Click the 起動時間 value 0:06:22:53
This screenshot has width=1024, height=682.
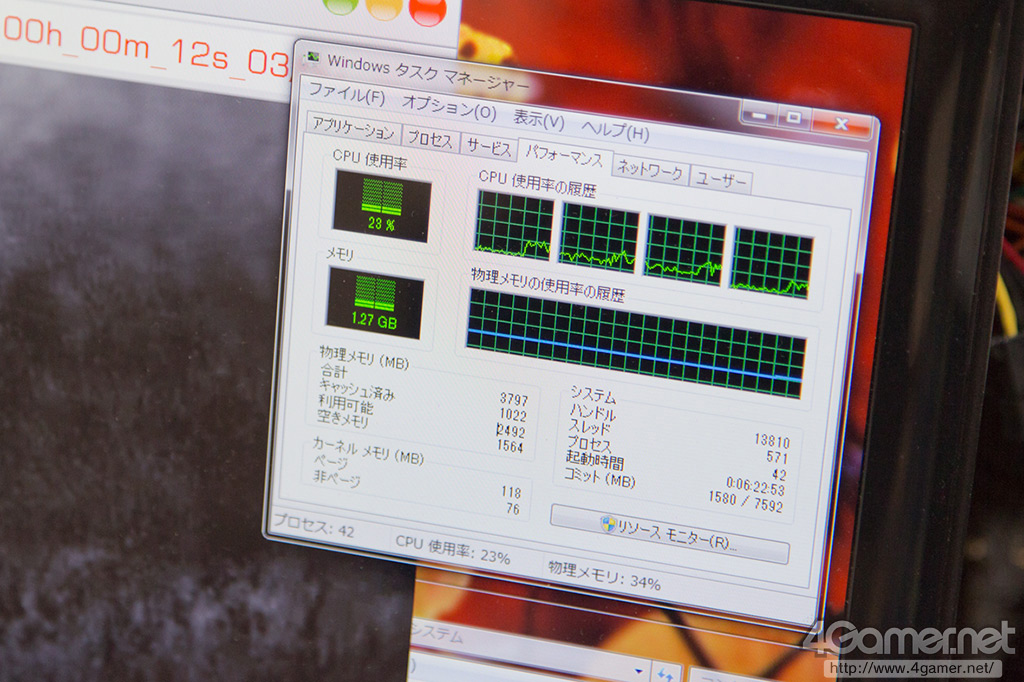tap(756, 486)
